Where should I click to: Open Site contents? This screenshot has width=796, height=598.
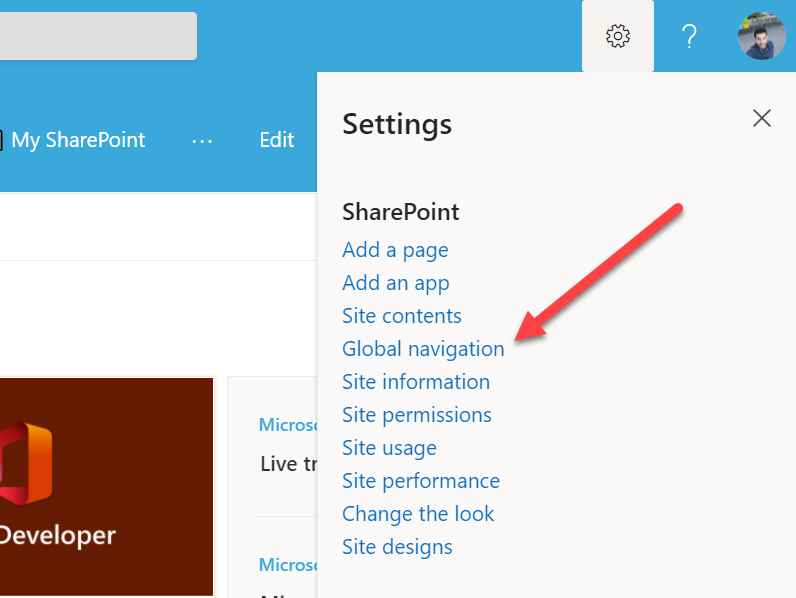[x=402, y=316]
